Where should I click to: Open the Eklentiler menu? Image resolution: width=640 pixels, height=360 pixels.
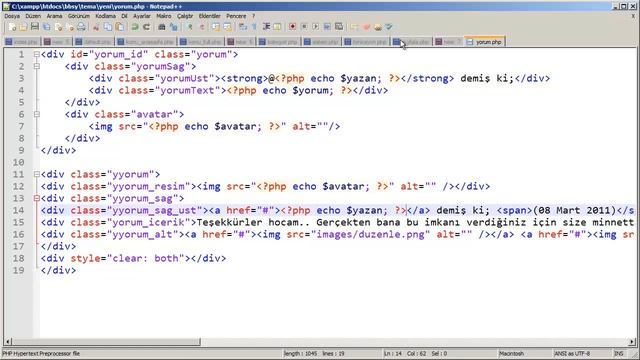pyautogui.click(x=209, y=16)
